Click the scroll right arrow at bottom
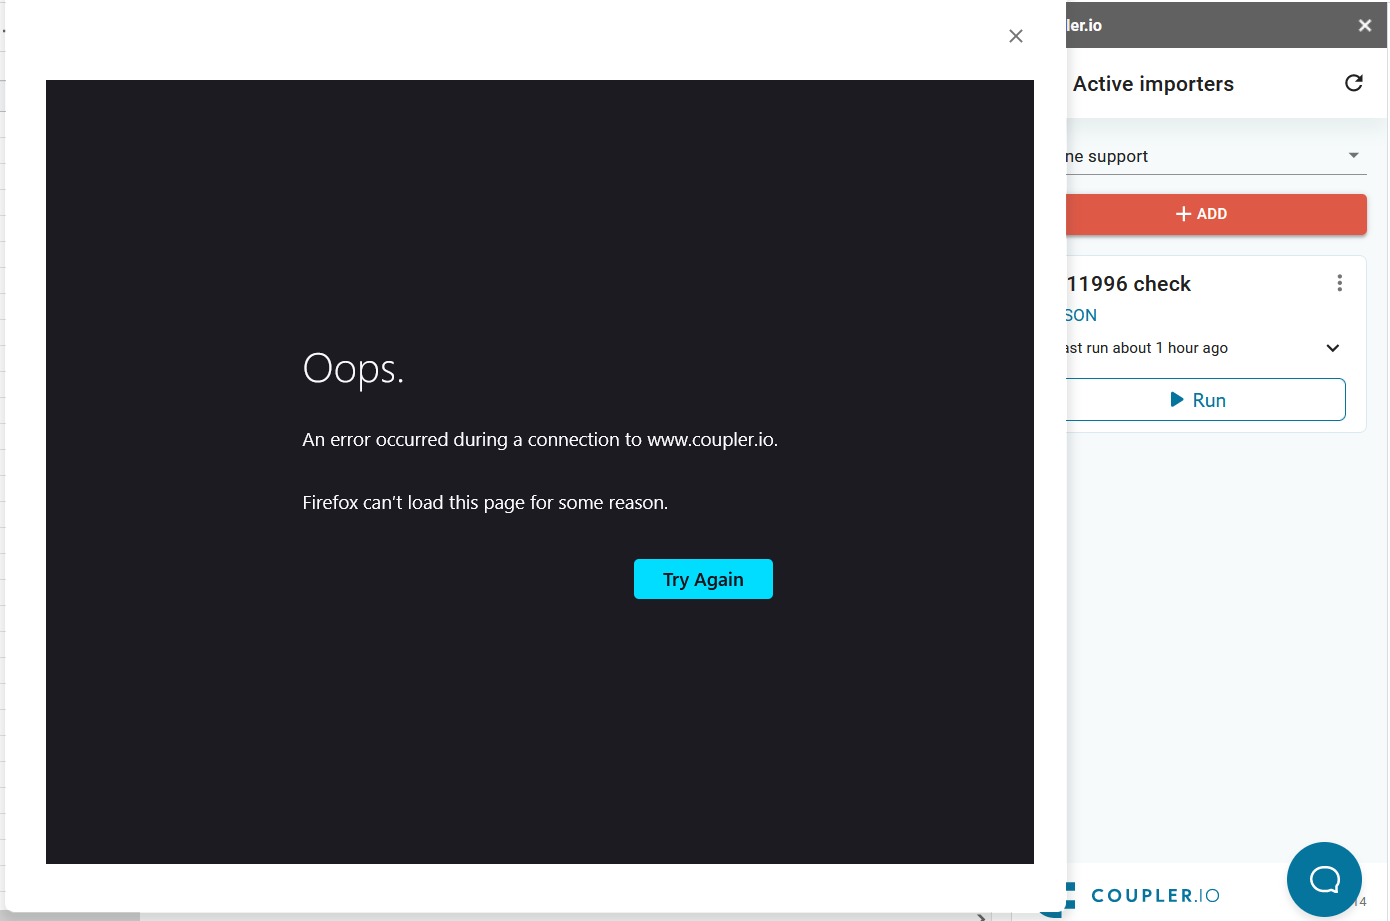Screen dimensions: 1390x921 tap(981, 916)
